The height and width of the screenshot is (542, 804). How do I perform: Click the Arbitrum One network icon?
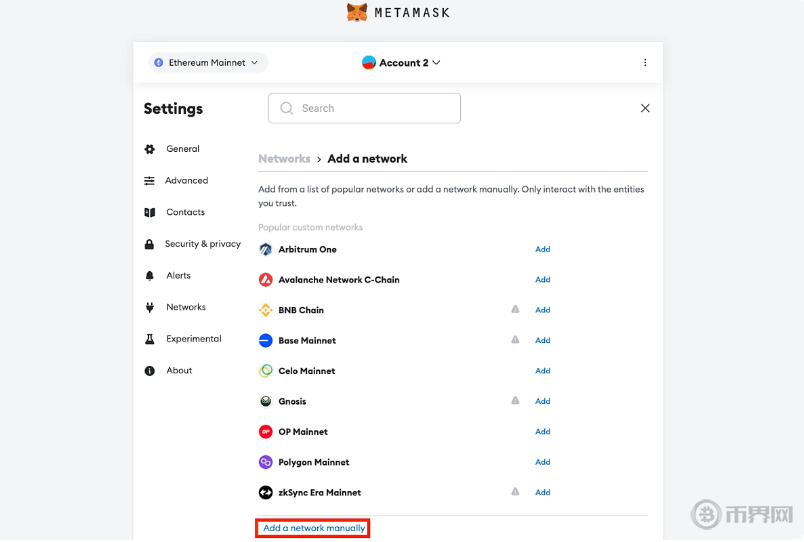(266, 249)
